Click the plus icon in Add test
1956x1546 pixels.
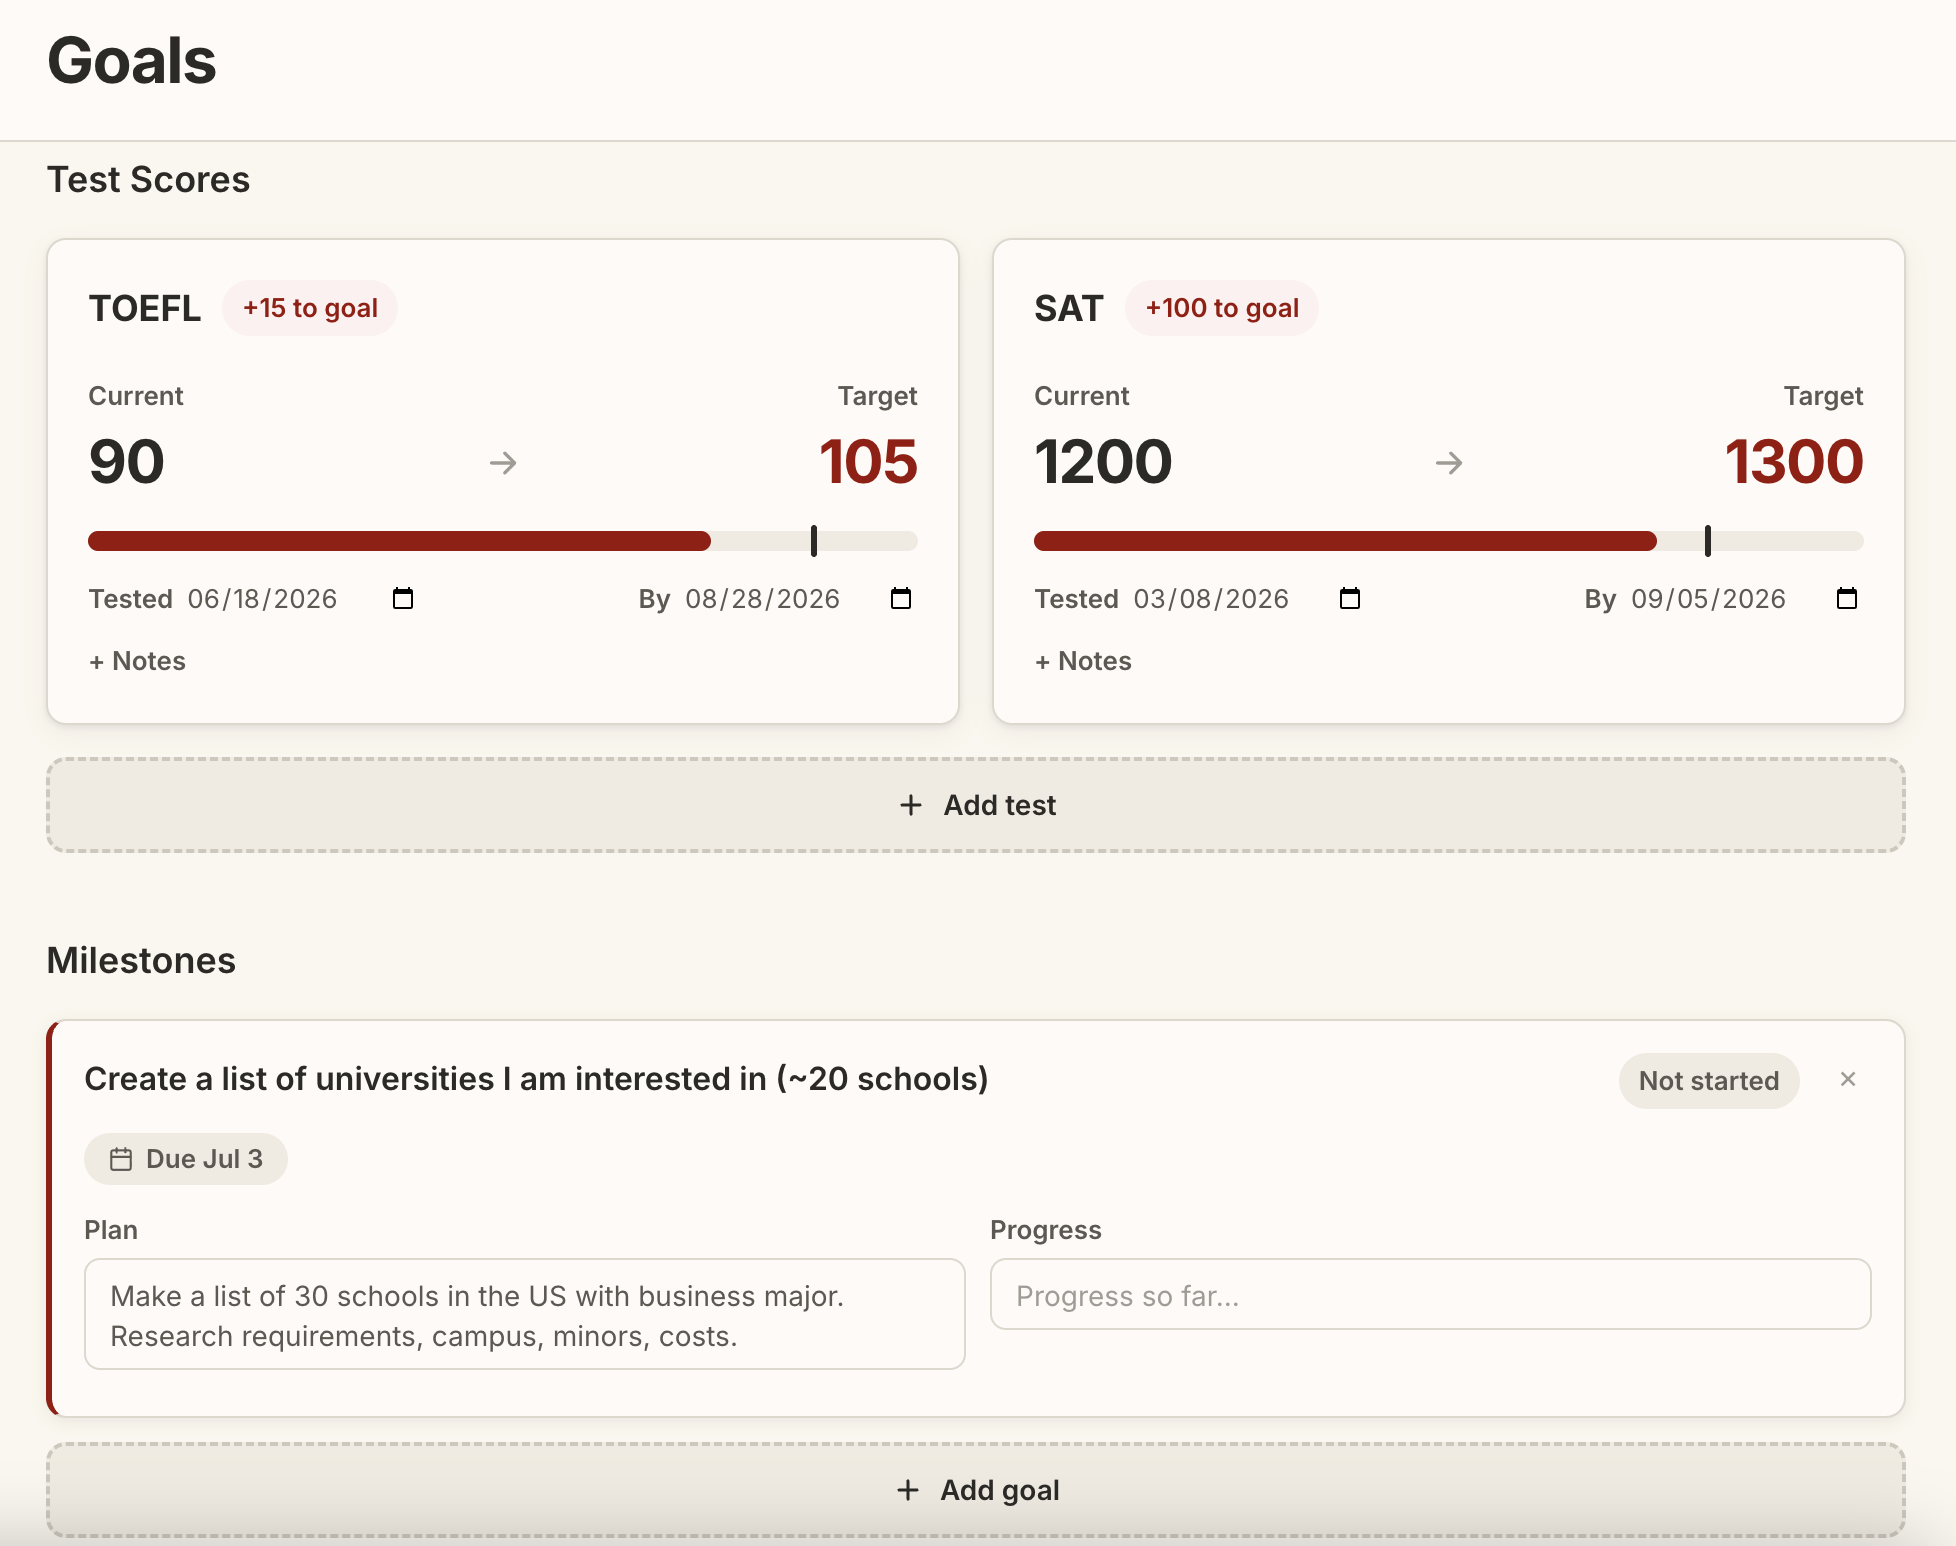pos(910,805)
